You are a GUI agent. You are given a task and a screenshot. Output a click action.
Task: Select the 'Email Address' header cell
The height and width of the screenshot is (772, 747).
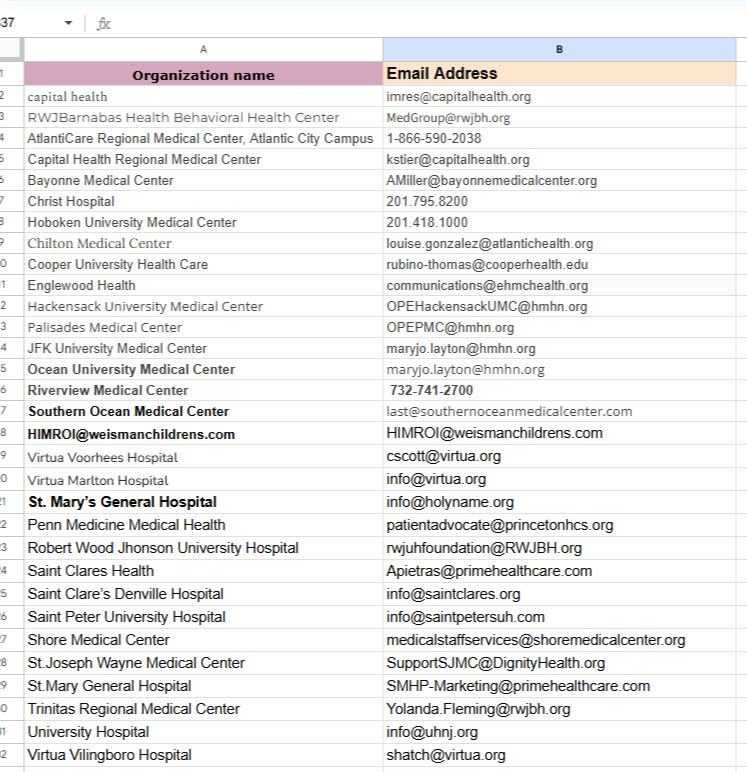pos(559,74)
